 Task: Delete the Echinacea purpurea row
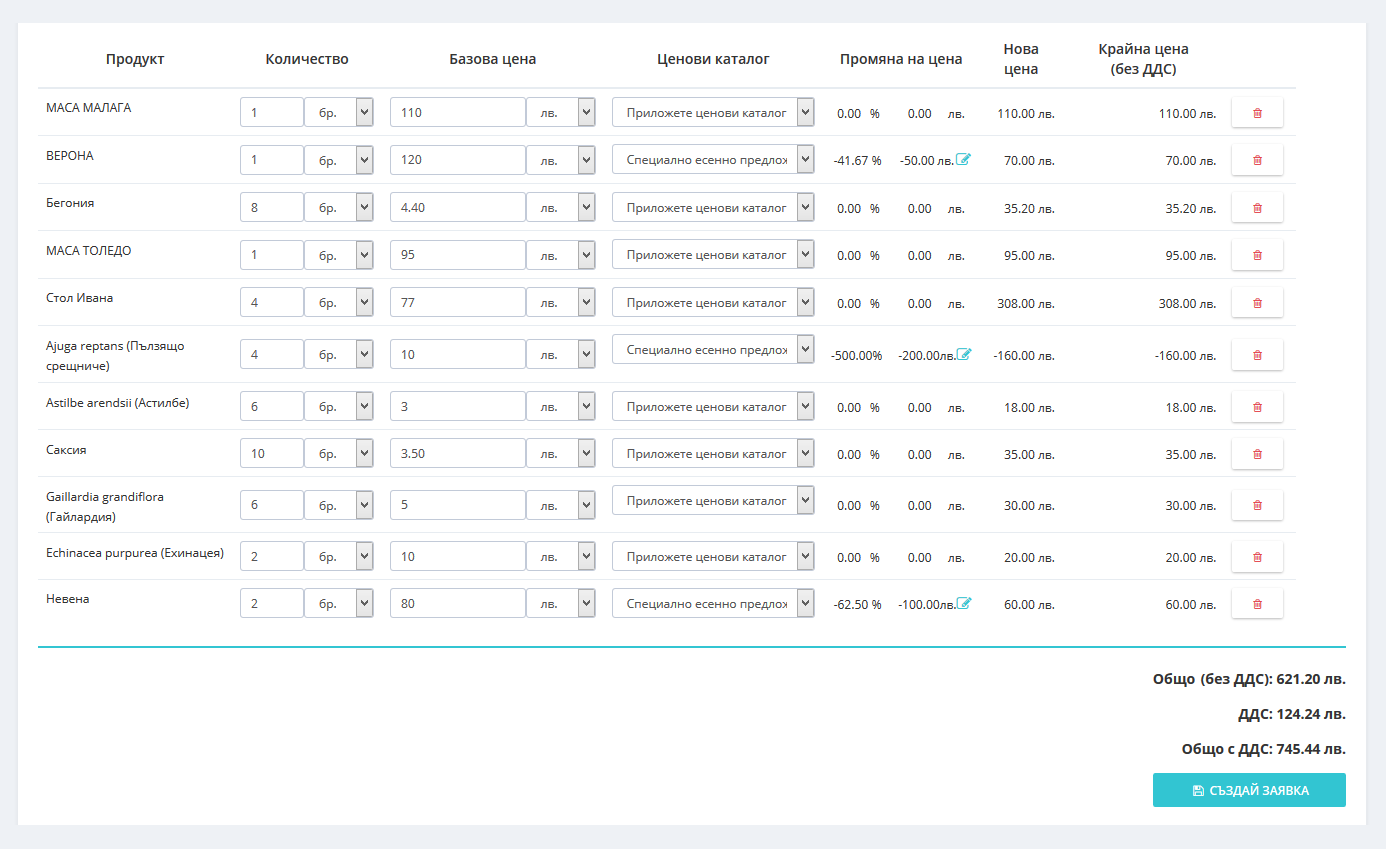click(1257, 557)
